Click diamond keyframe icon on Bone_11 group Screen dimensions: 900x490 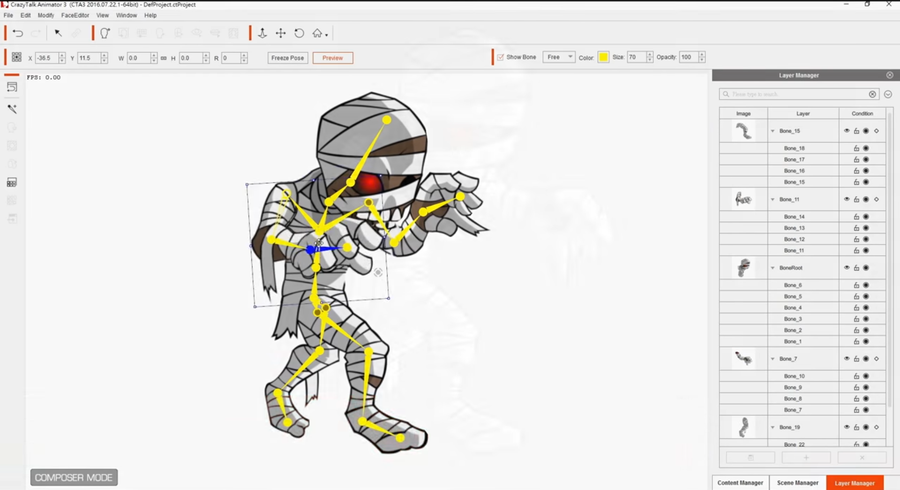(x=876, y=199)
